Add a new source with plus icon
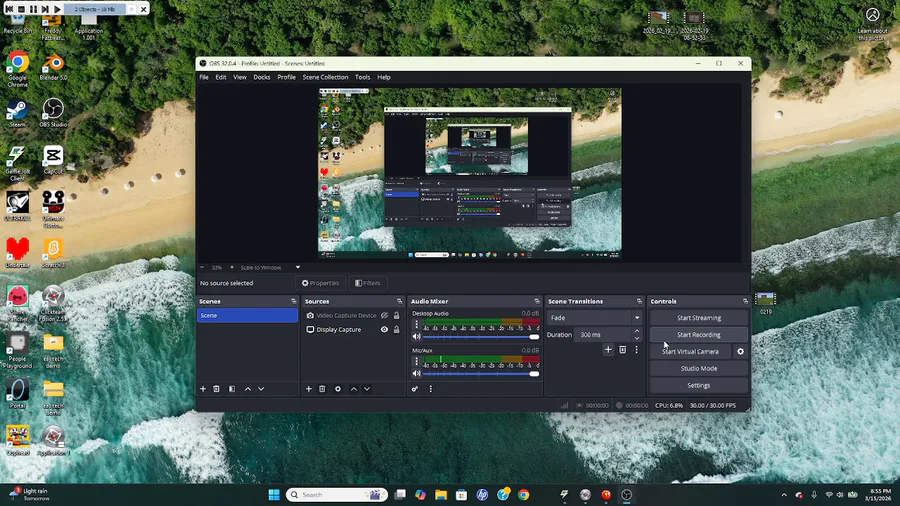This screenshot has width=900, height=506. [308, 389]
